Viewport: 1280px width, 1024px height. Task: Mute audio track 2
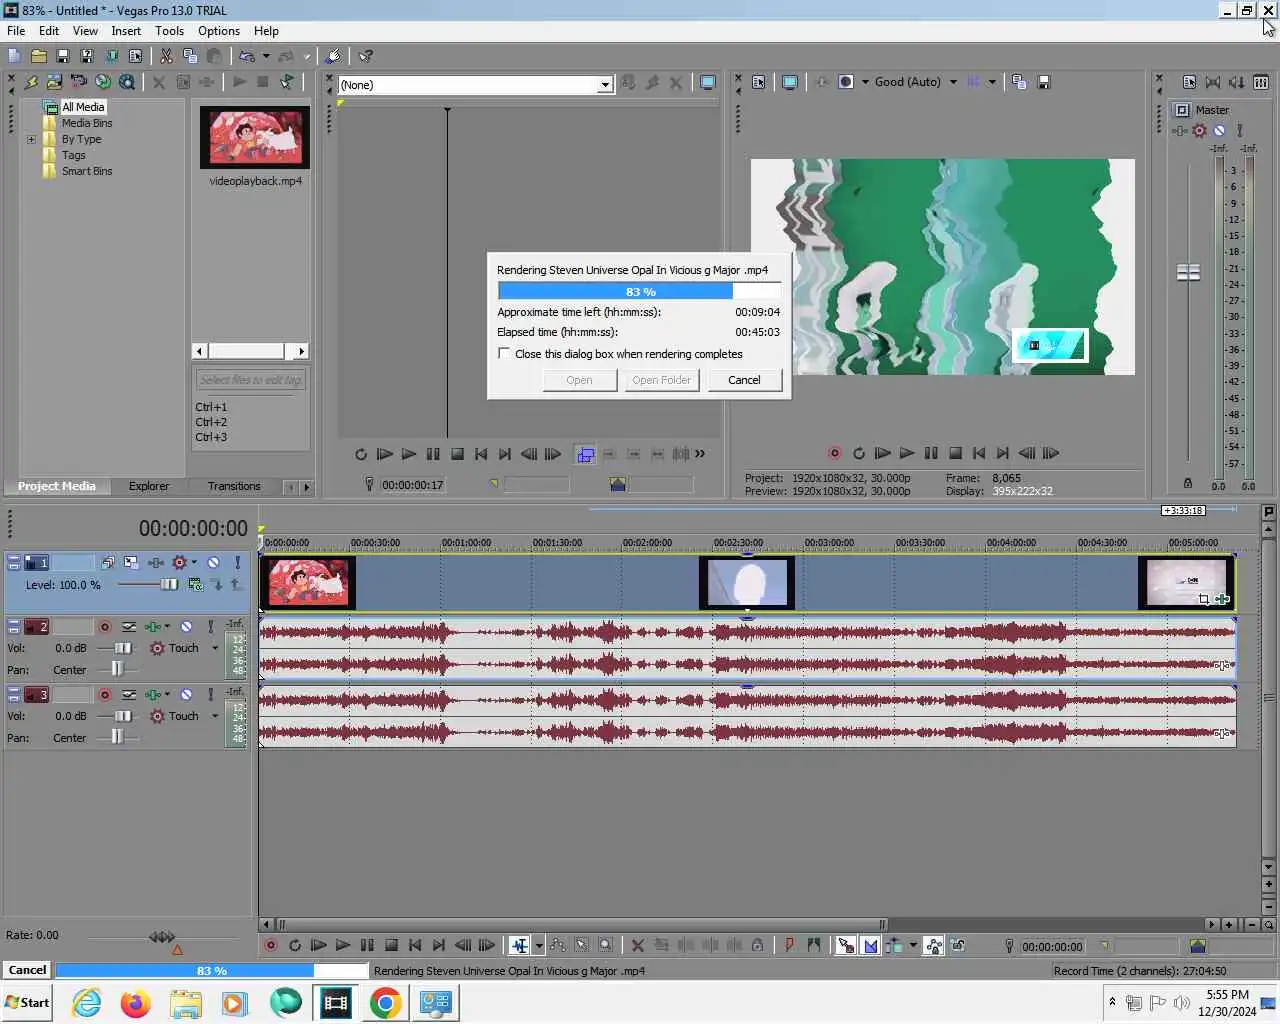point(186,627)
